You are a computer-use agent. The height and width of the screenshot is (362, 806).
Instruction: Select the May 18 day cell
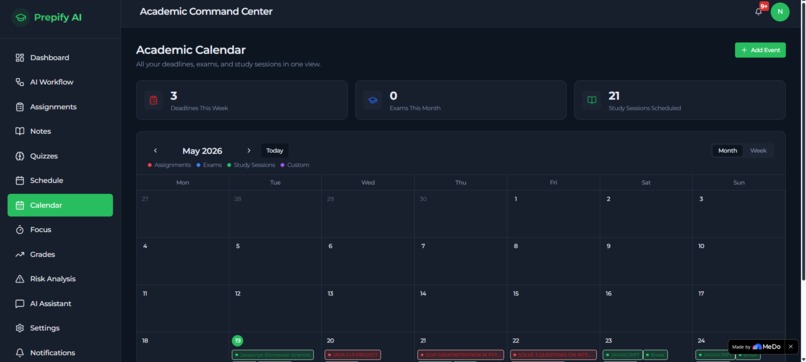[x=182, y=347]
